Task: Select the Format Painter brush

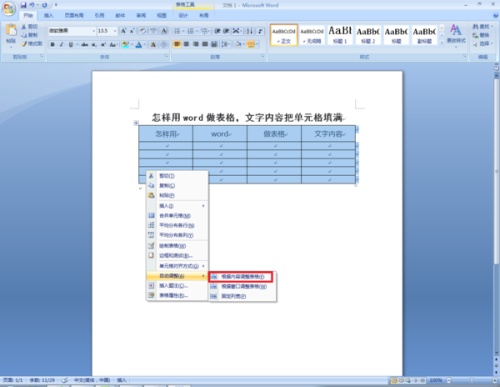Action: [24, 44]
